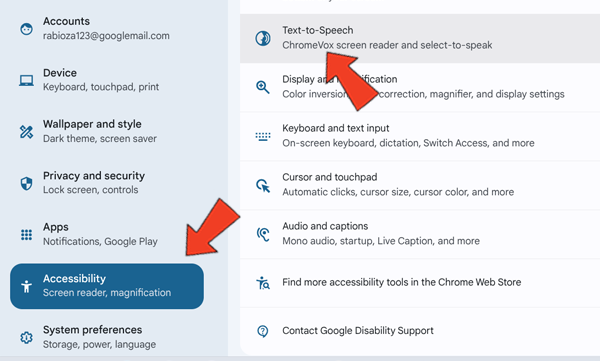Screen dimensions: 600x361
Task: Click the Text-to-Speech speaker icon
Action: coord(263,38)
